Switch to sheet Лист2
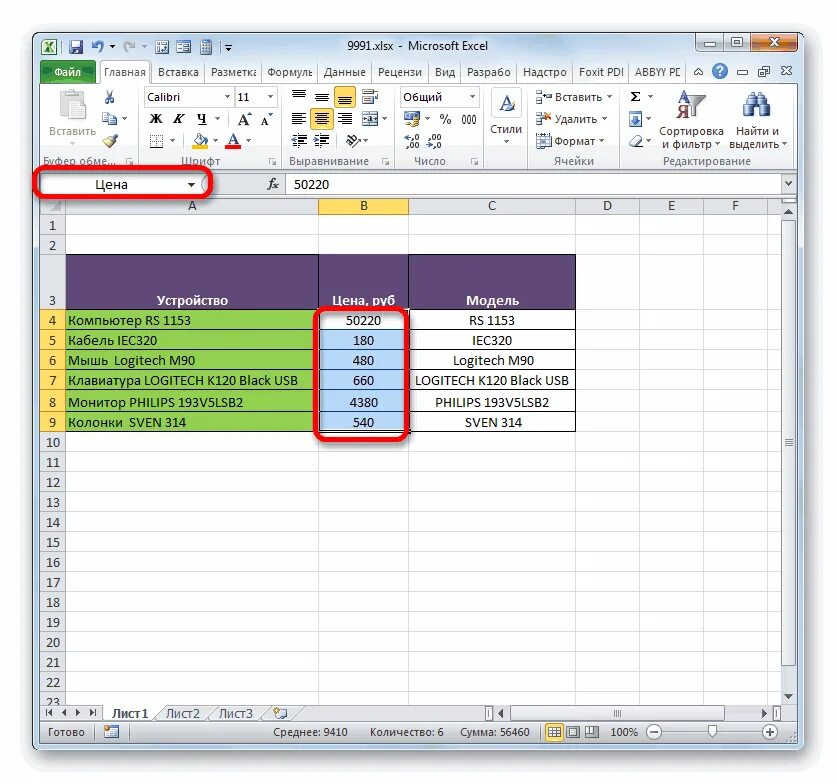The image size is (837, 783). pyautogui.click(x=183, y=714)
